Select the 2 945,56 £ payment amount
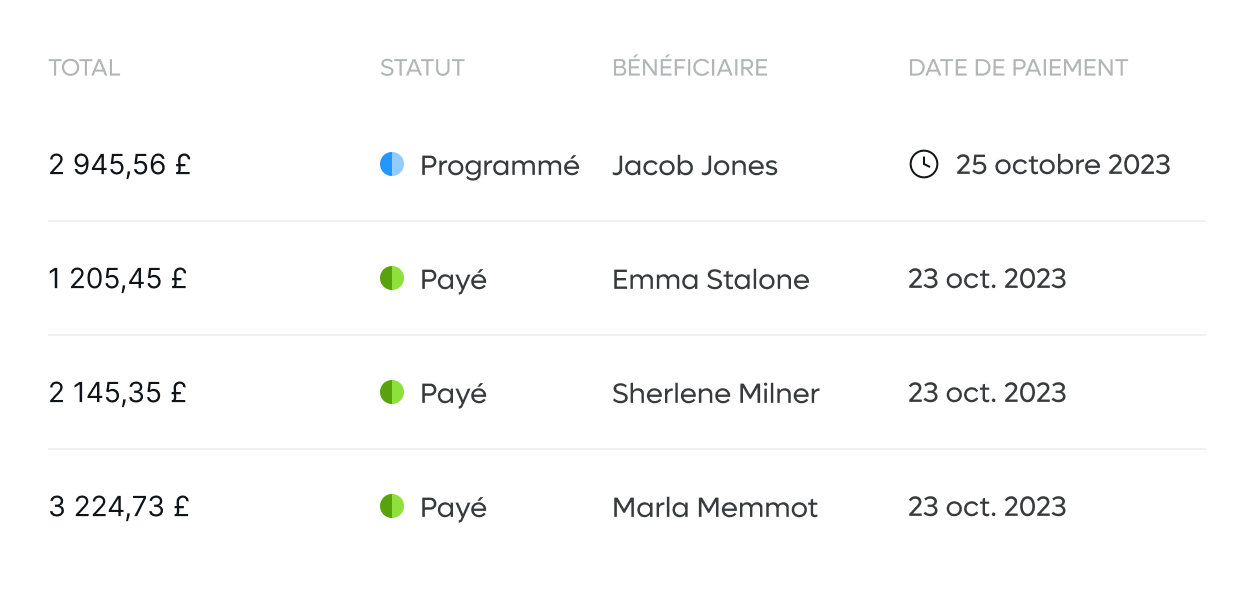The height and width of the screenshot is (610, 1258). 120,165
